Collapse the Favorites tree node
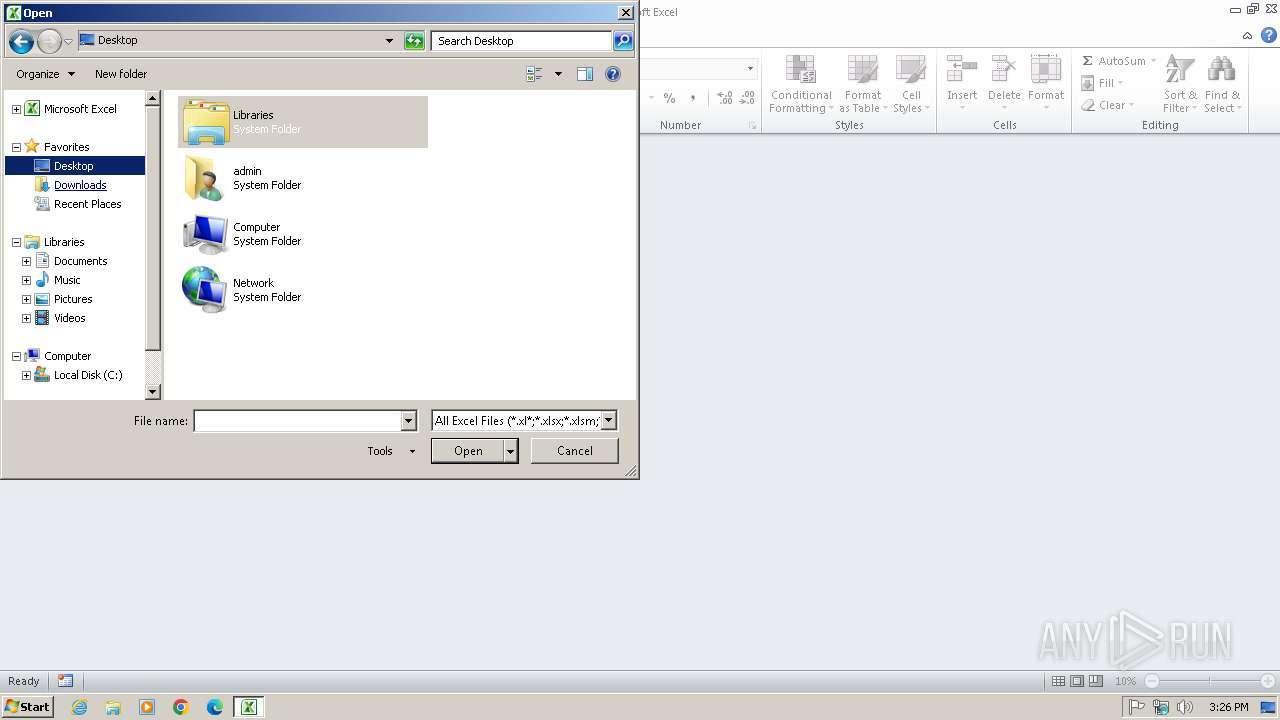The image size is (1280, 720). [16, 147]
